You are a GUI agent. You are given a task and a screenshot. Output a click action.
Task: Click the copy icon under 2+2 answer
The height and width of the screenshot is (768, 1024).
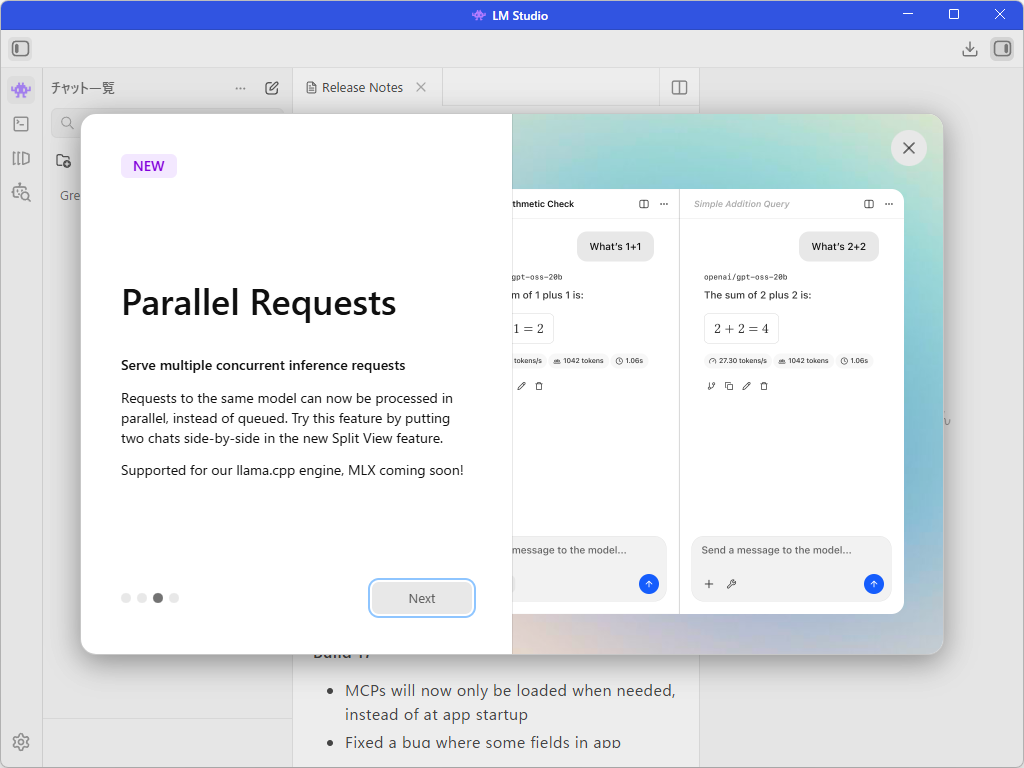click(x=729, y=386)
